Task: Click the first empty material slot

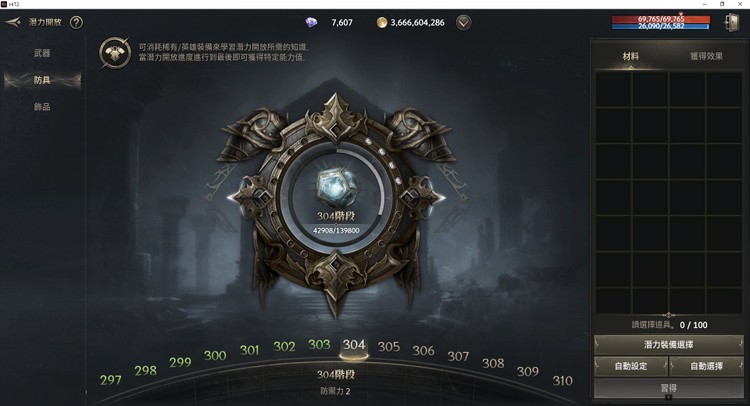Action: (613, 89)
